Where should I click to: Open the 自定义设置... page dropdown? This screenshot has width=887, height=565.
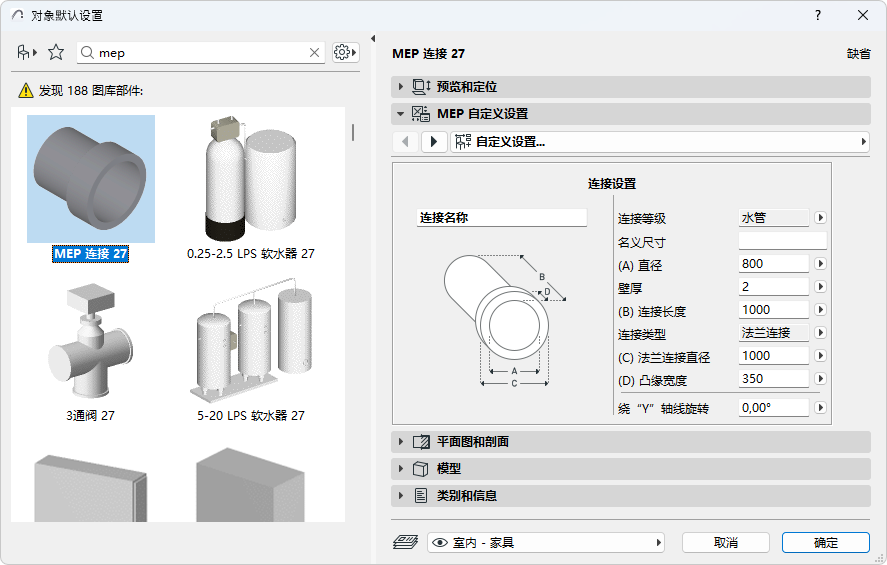tap(660, 141)
